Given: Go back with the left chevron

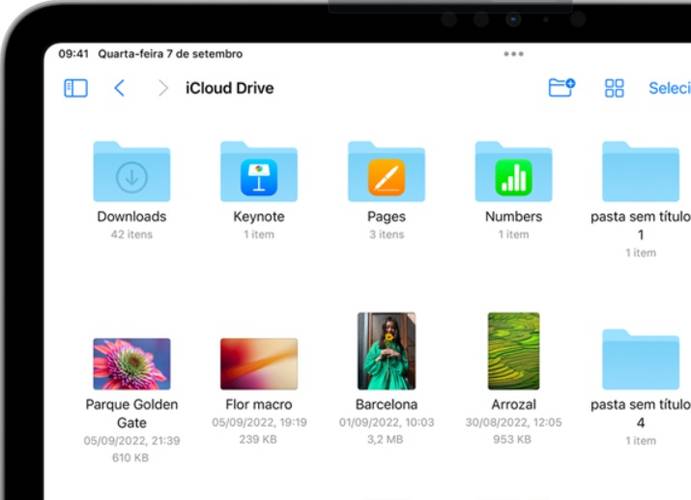Looking at the screenshot, I should tap(119, 88).
